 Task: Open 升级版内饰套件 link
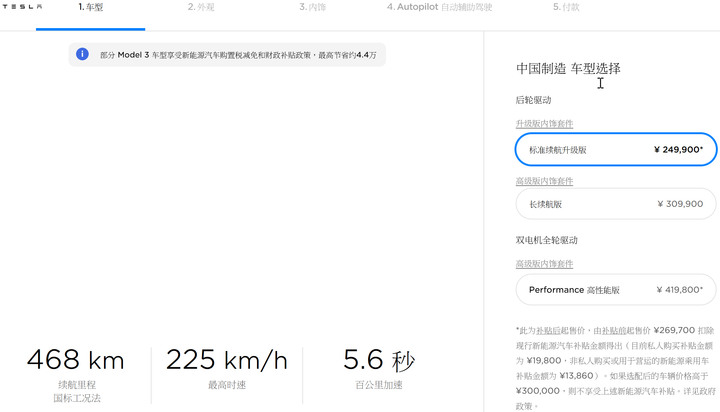tap(544, 124)
